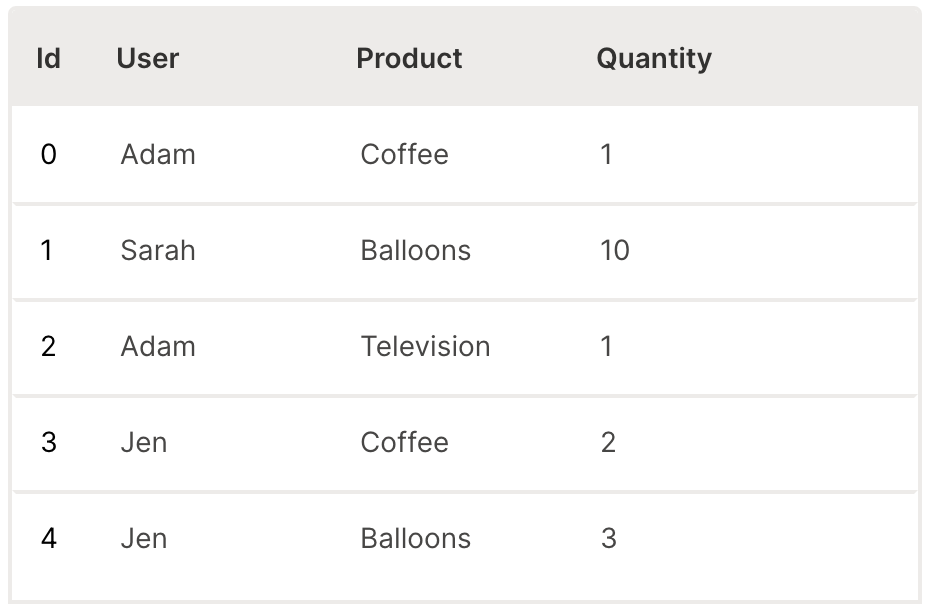Click the Coffee cell in row 0
The width and height of the screenshot is (928, 610).
pyautogui.click(x=404, y=154)
